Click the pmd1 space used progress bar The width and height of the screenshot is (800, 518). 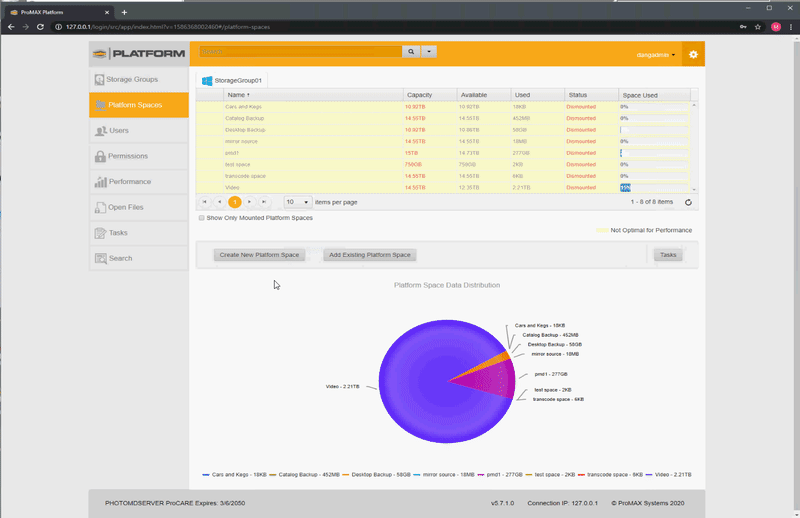tap(654, 153)
